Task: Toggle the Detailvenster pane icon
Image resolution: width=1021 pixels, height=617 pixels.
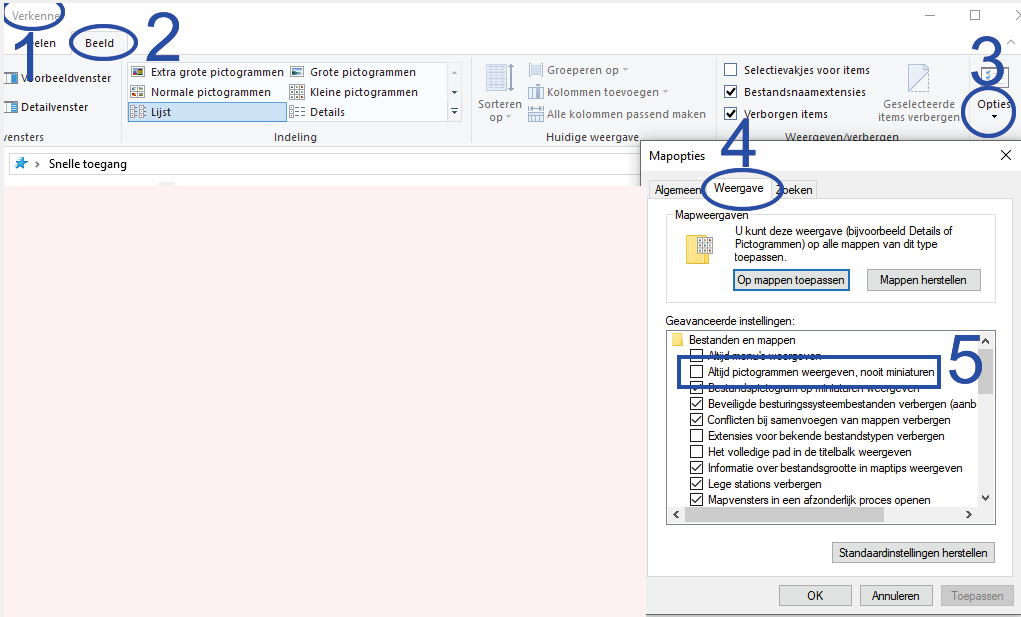Action: point(11,107)
